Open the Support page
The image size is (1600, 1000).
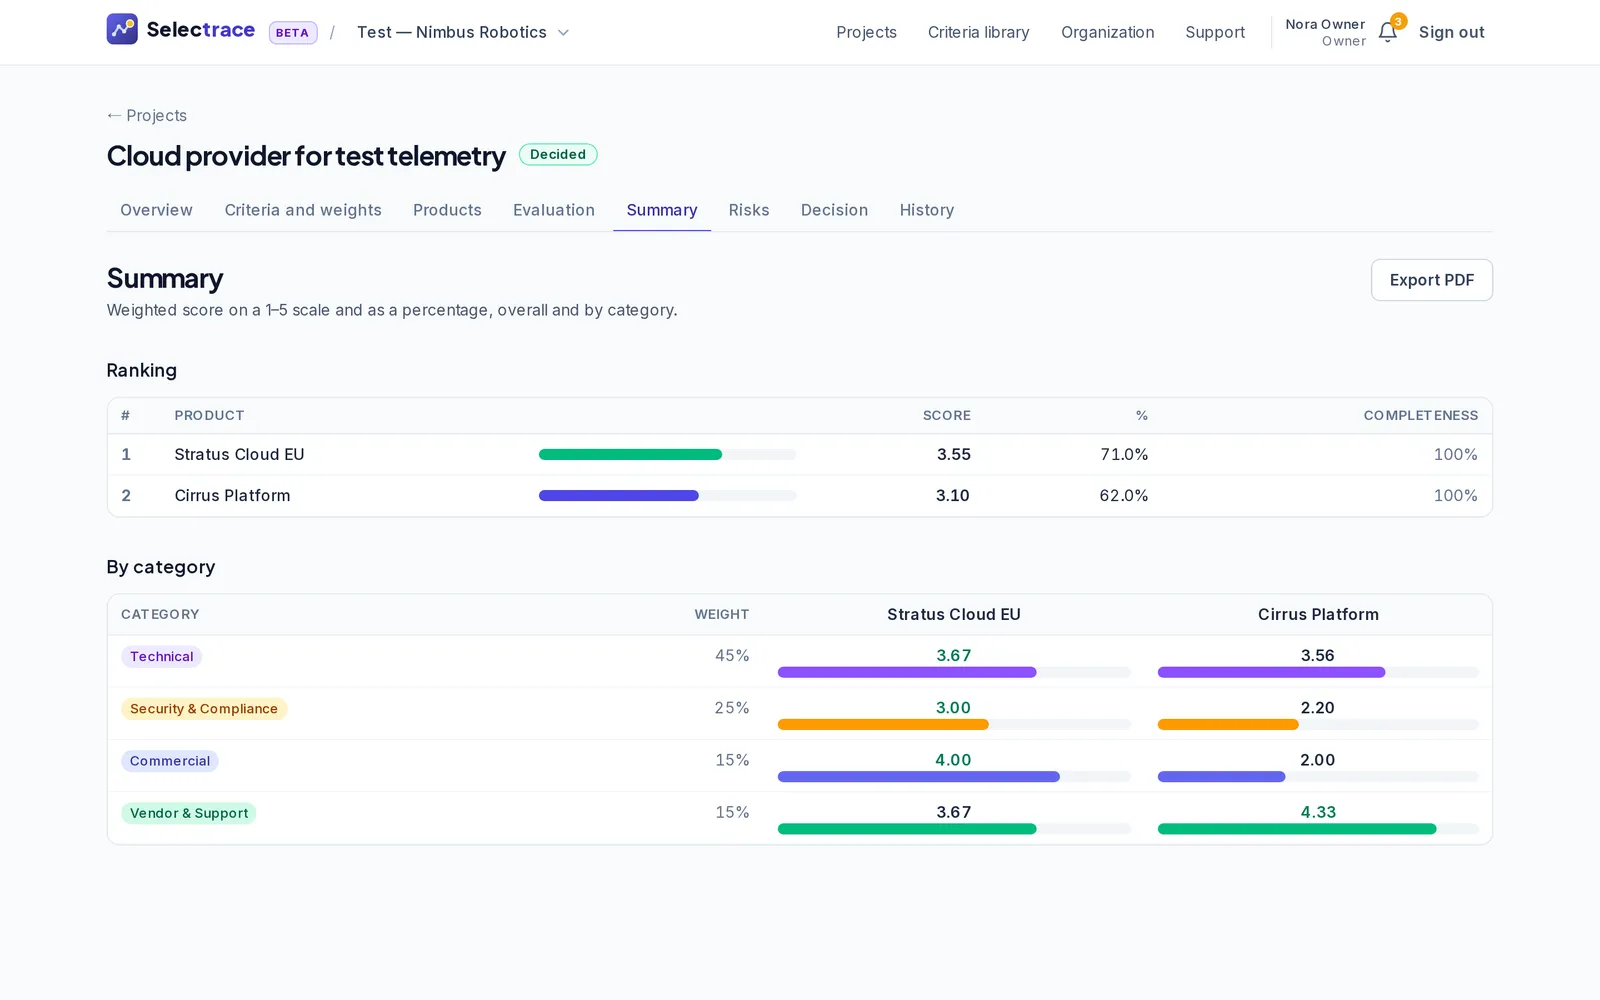1215,32
